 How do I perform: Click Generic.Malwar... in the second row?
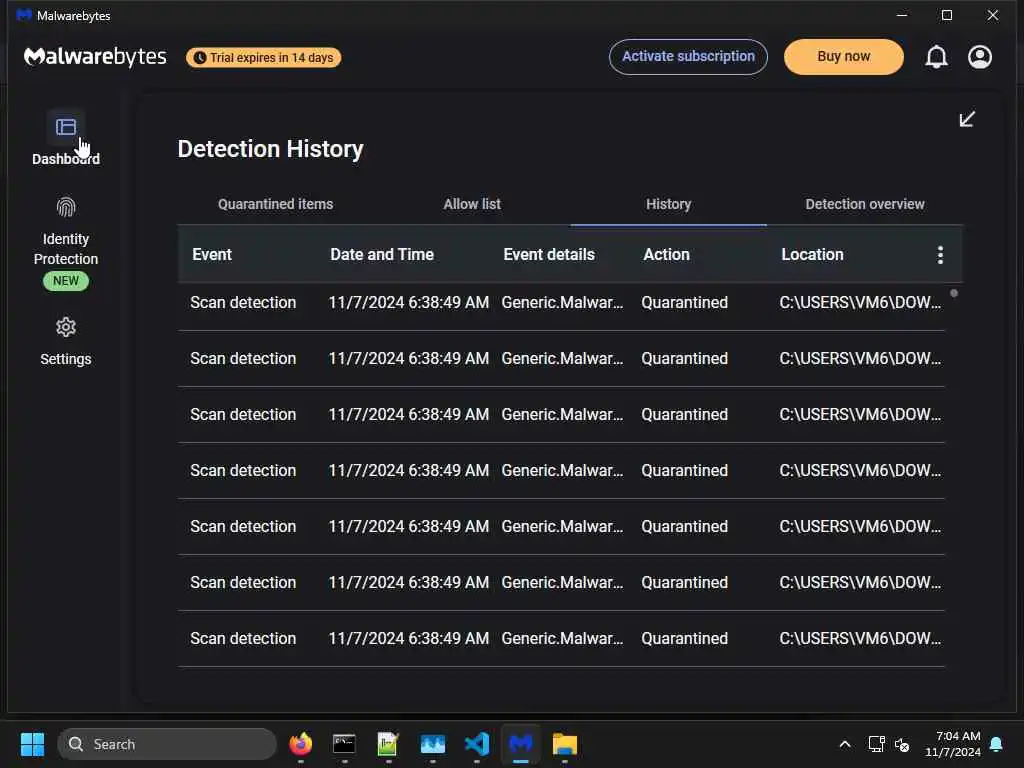[x=562, y=359]
